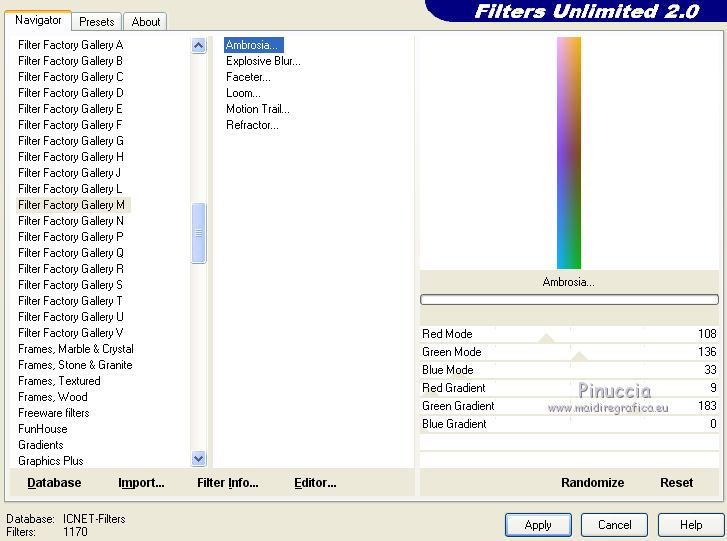This screenshot has height=541, width=727.
Task: Open the Presets tab
Action: (96, 22)
